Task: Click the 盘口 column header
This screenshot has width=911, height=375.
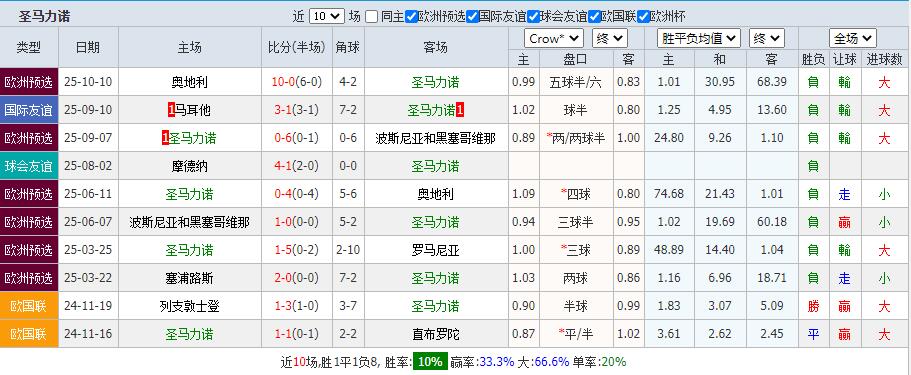Action: pyautogui.click(x=575, y=59)
